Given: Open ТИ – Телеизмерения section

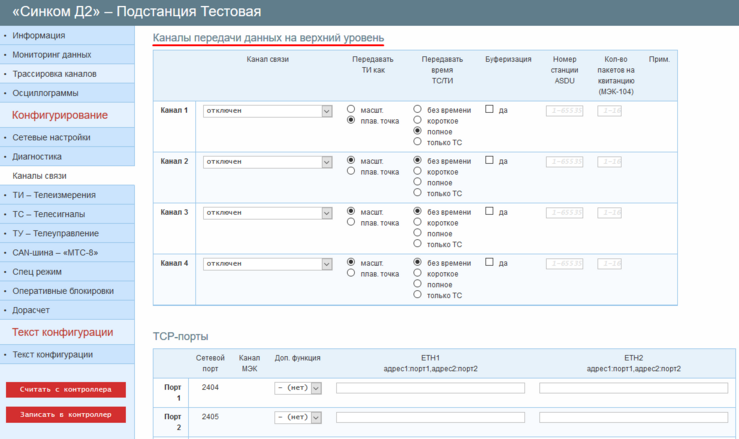Looking at the screenshot, I should 54,195.
